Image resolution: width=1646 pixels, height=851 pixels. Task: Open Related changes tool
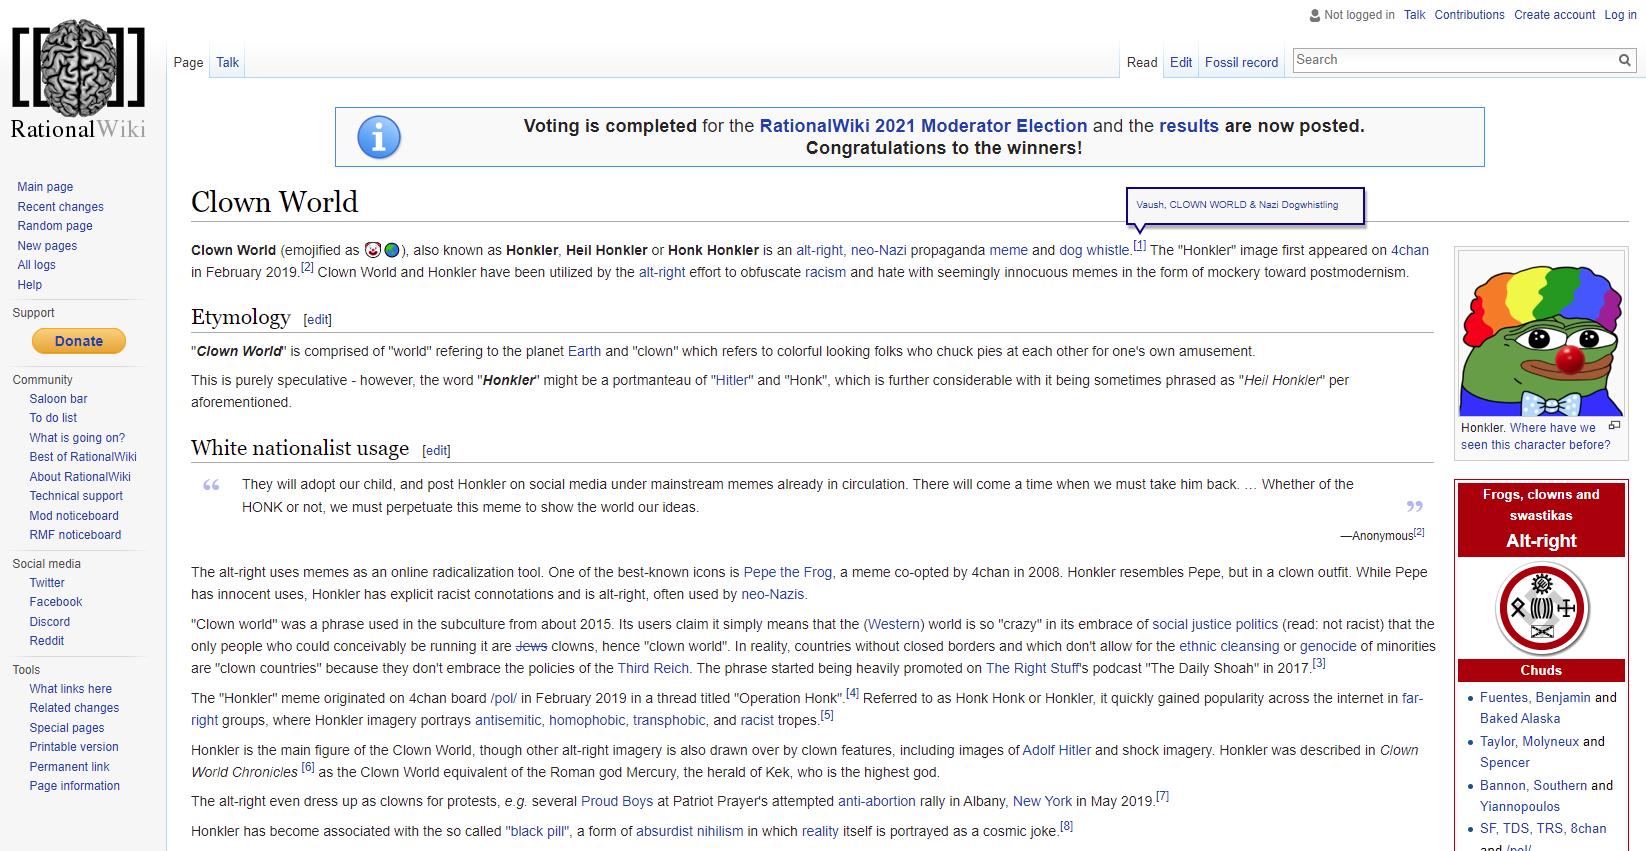(74, 708)
